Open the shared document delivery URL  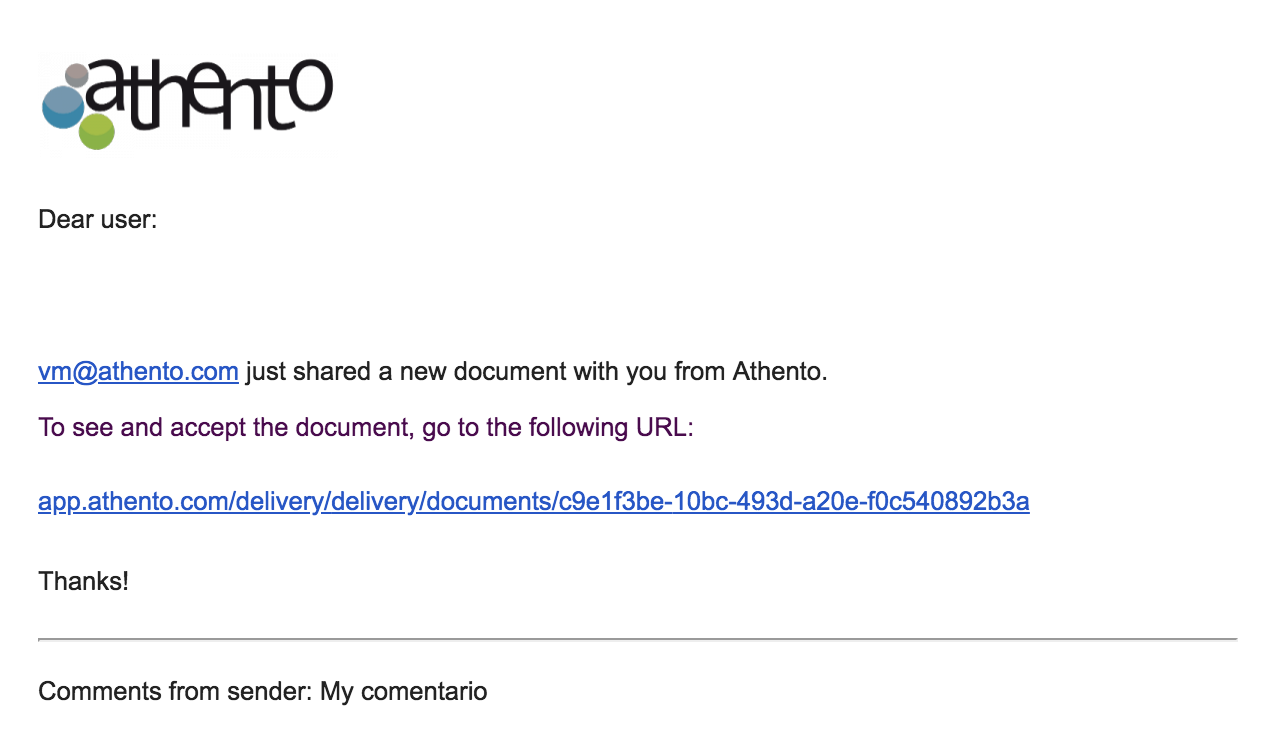click(533, 501)
